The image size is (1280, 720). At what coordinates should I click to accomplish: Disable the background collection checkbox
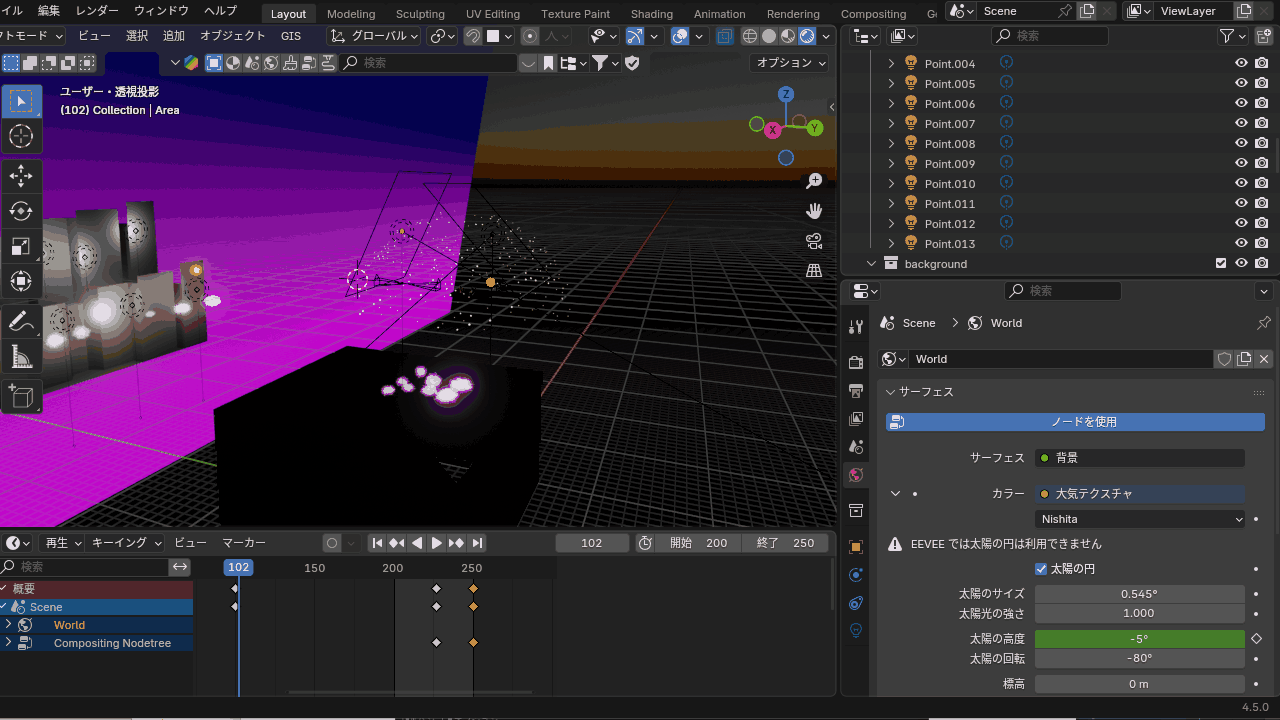coord(1220,264)
